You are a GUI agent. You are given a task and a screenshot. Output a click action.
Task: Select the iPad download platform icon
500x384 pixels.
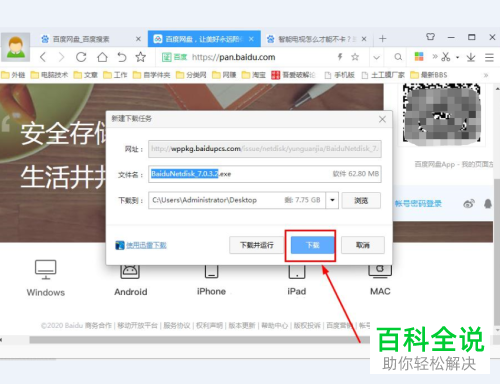click(x=297, y=272)
